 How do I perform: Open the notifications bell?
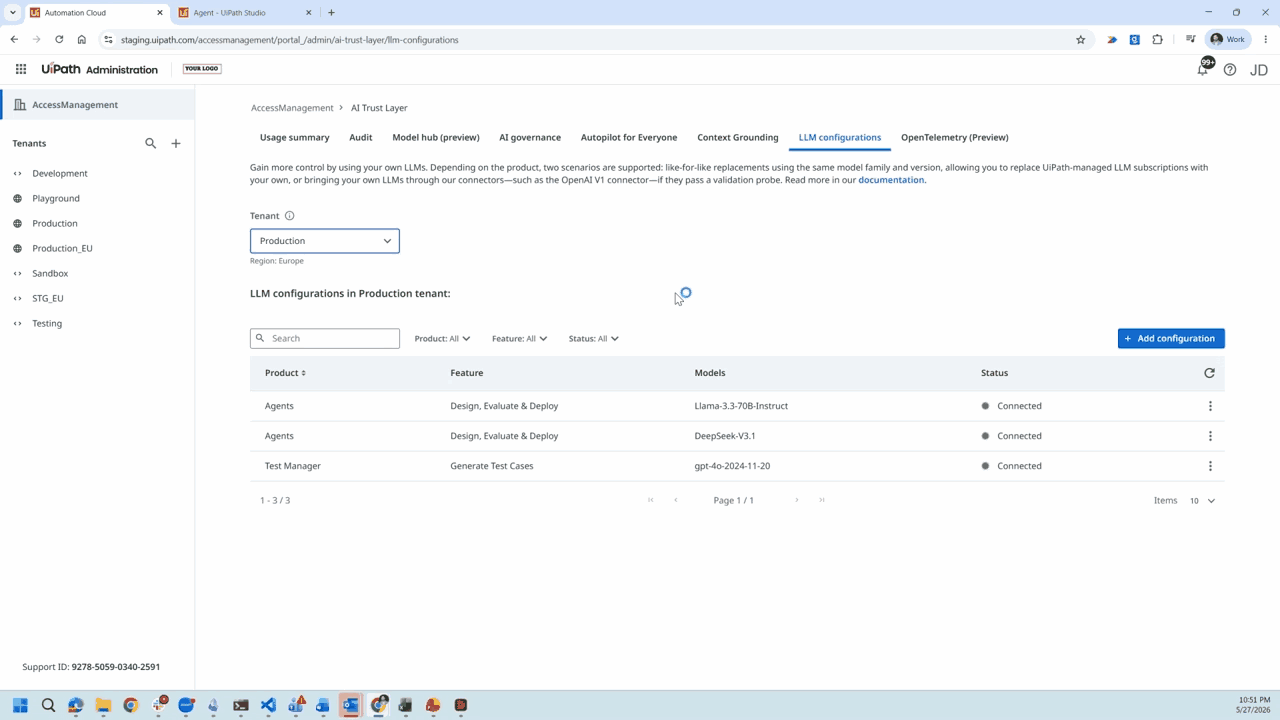point(1203,69)
